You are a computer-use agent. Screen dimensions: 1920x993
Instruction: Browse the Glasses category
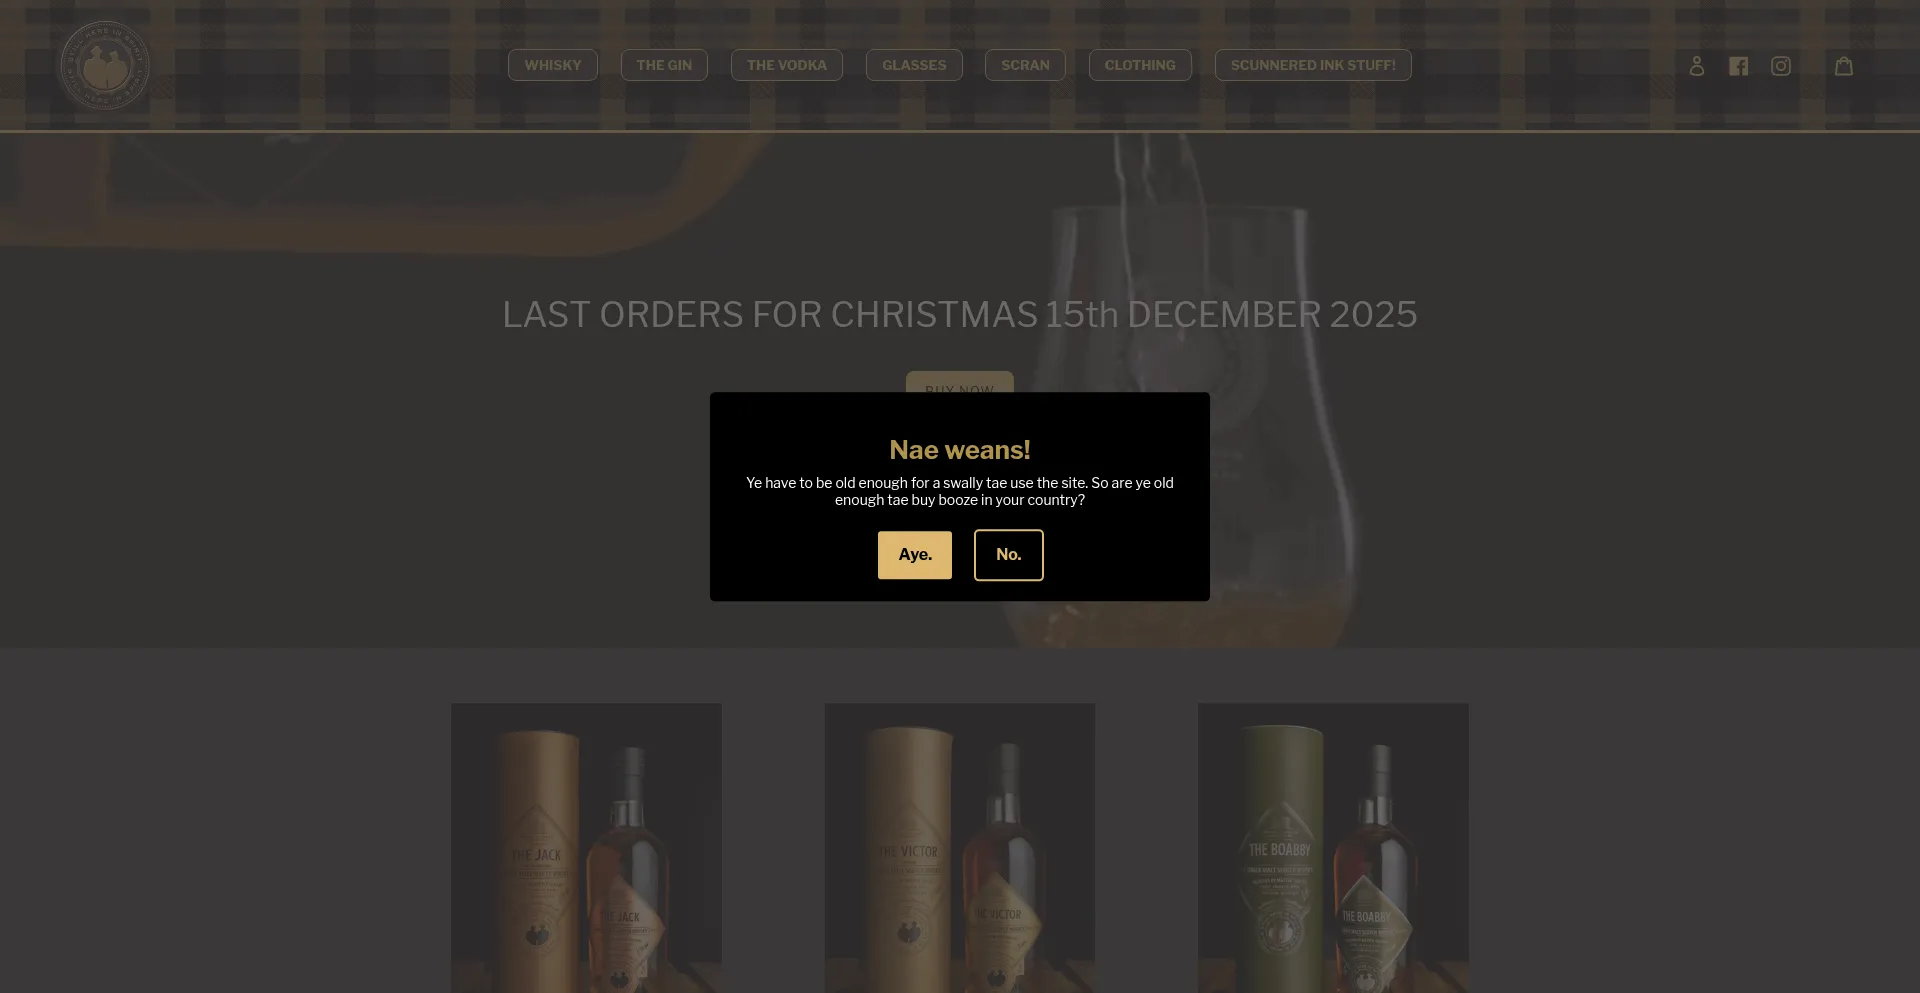point(914,65)
